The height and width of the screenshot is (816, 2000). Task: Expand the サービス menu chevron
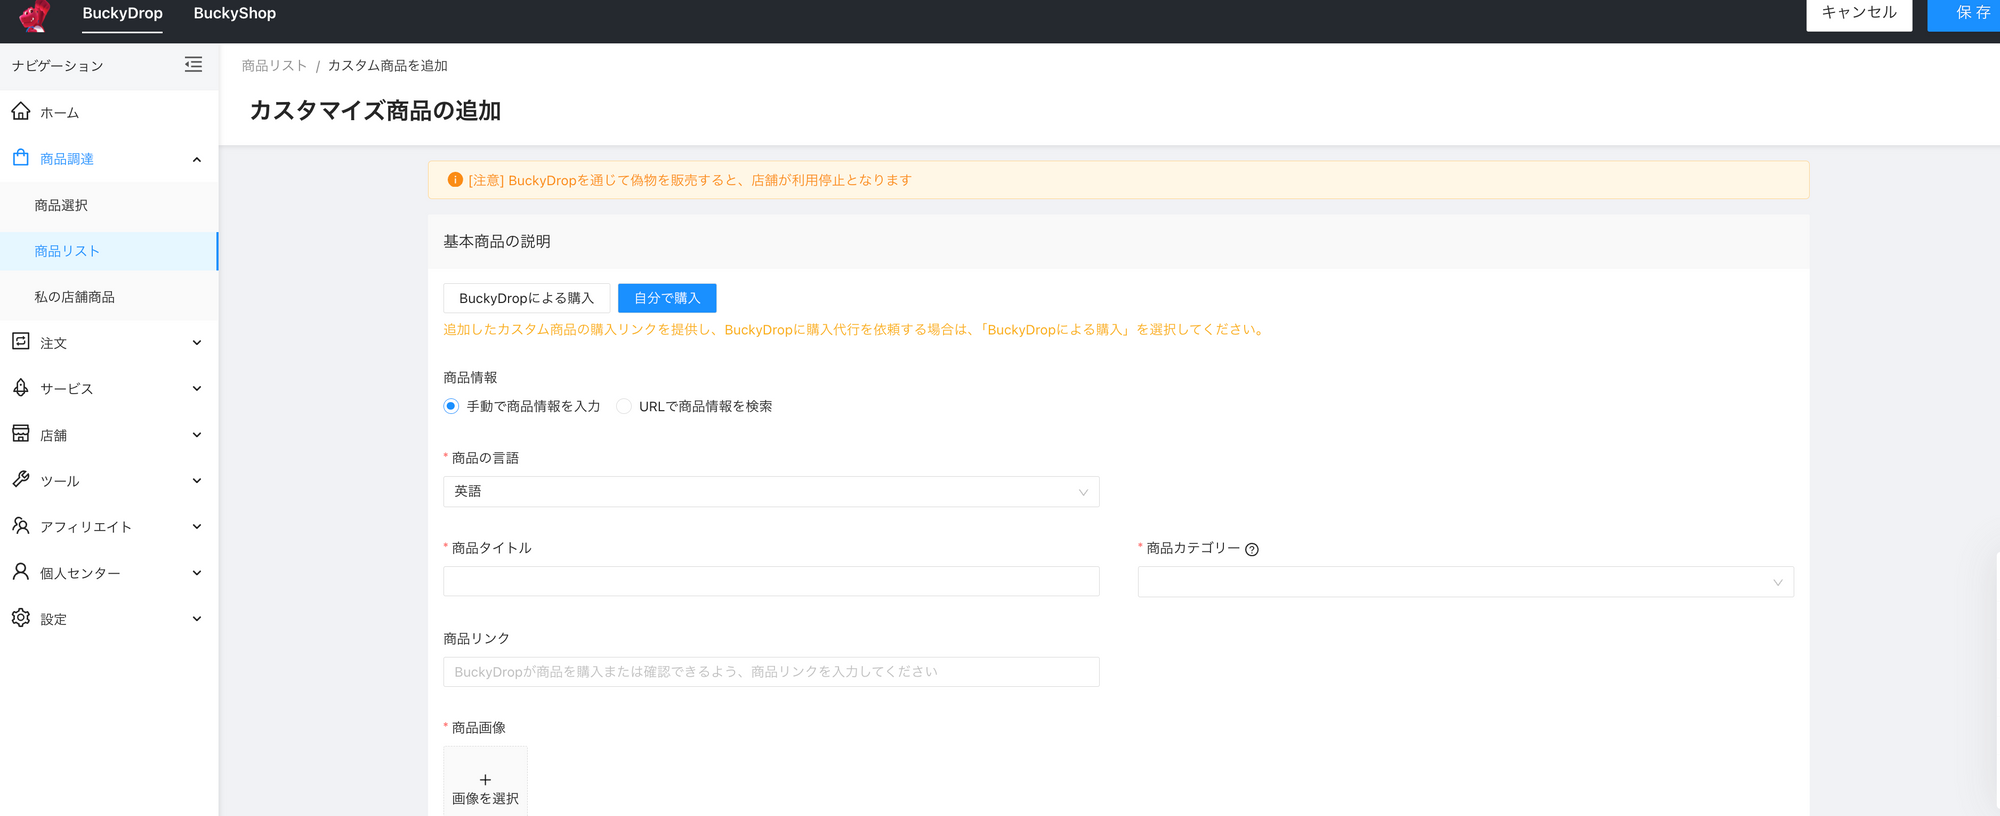pyautogui.click(x=197, y=389)
